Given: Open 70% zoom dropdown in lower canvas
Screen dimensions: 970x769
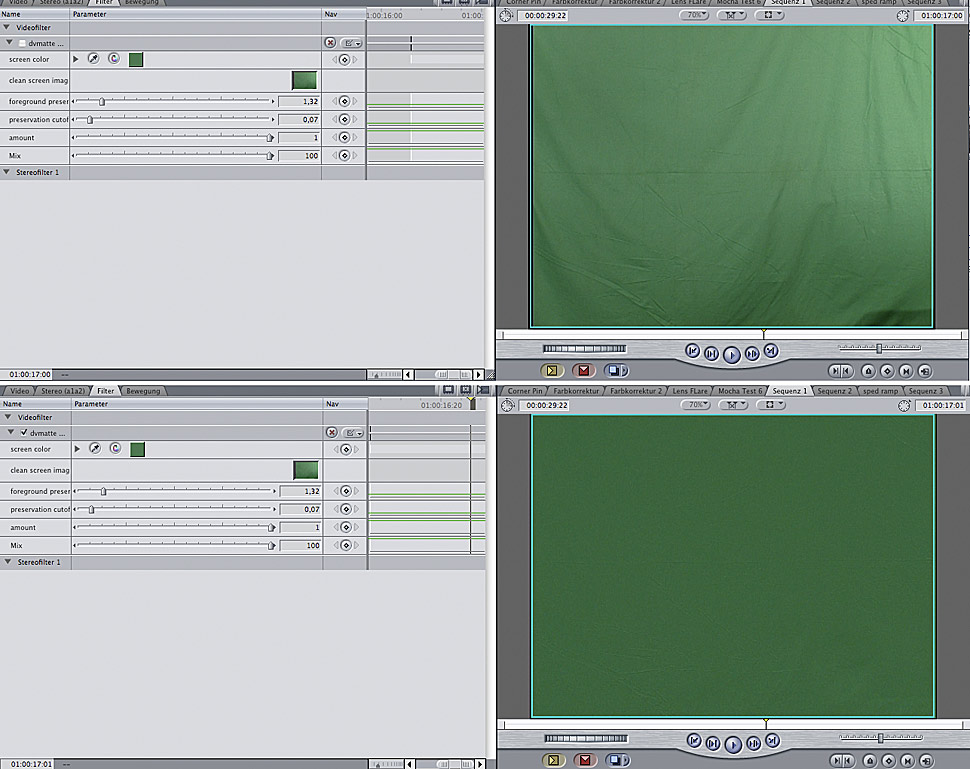Looking at the screenshot, I should [x=694, y=405].
